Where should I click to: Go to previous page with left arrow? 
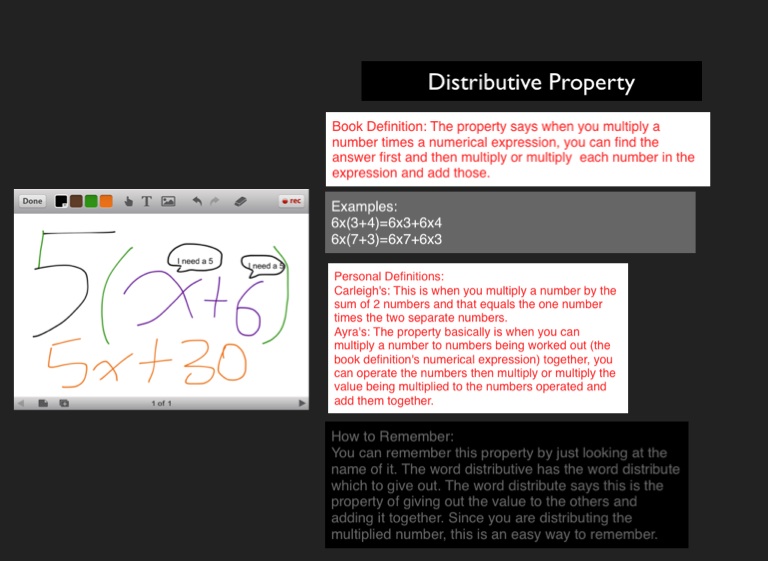[21, 403]
